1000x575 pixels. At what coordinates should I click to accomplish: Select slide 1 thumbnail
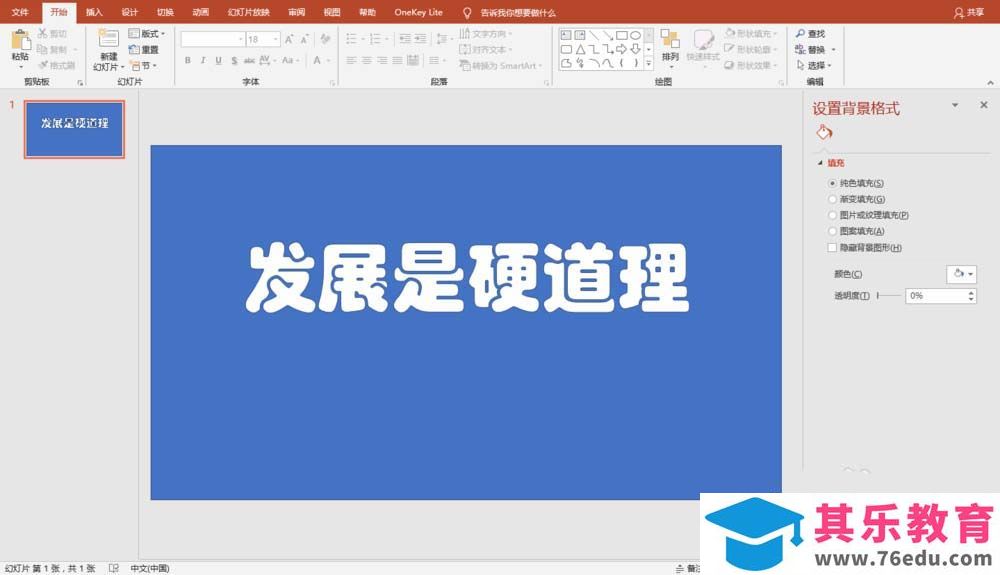point(74,129)
